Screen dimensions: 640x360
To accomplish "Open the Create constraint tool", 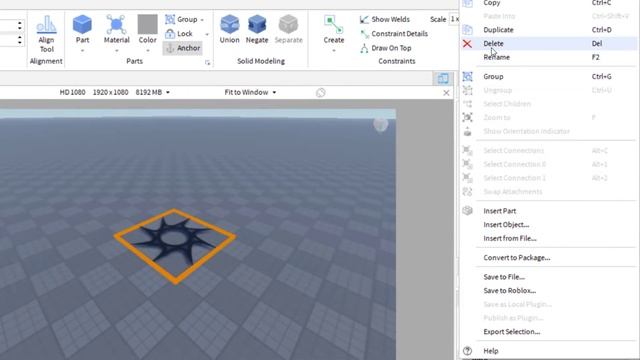I will pos(334,29).
